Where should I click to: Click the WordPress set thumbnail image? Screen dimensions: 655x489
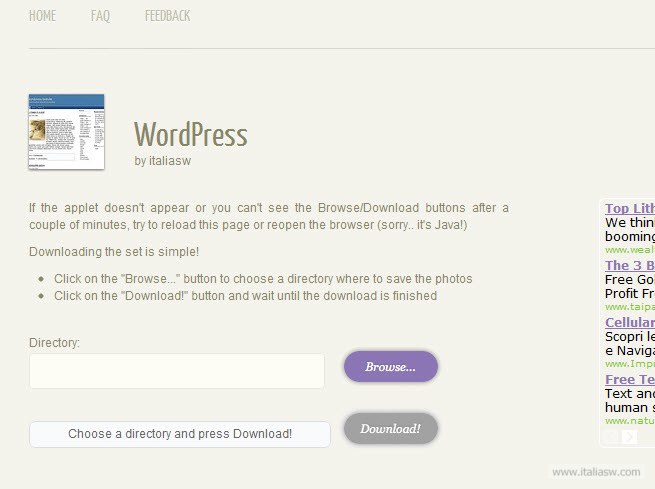point(66,132)
